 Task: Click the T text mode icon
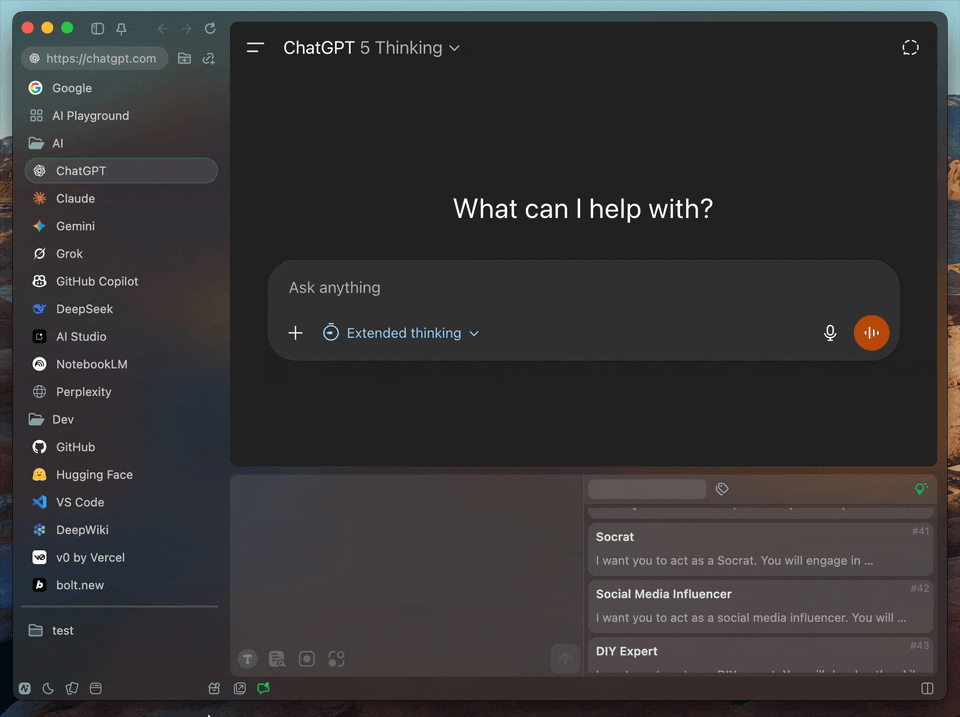coord(247,659)
